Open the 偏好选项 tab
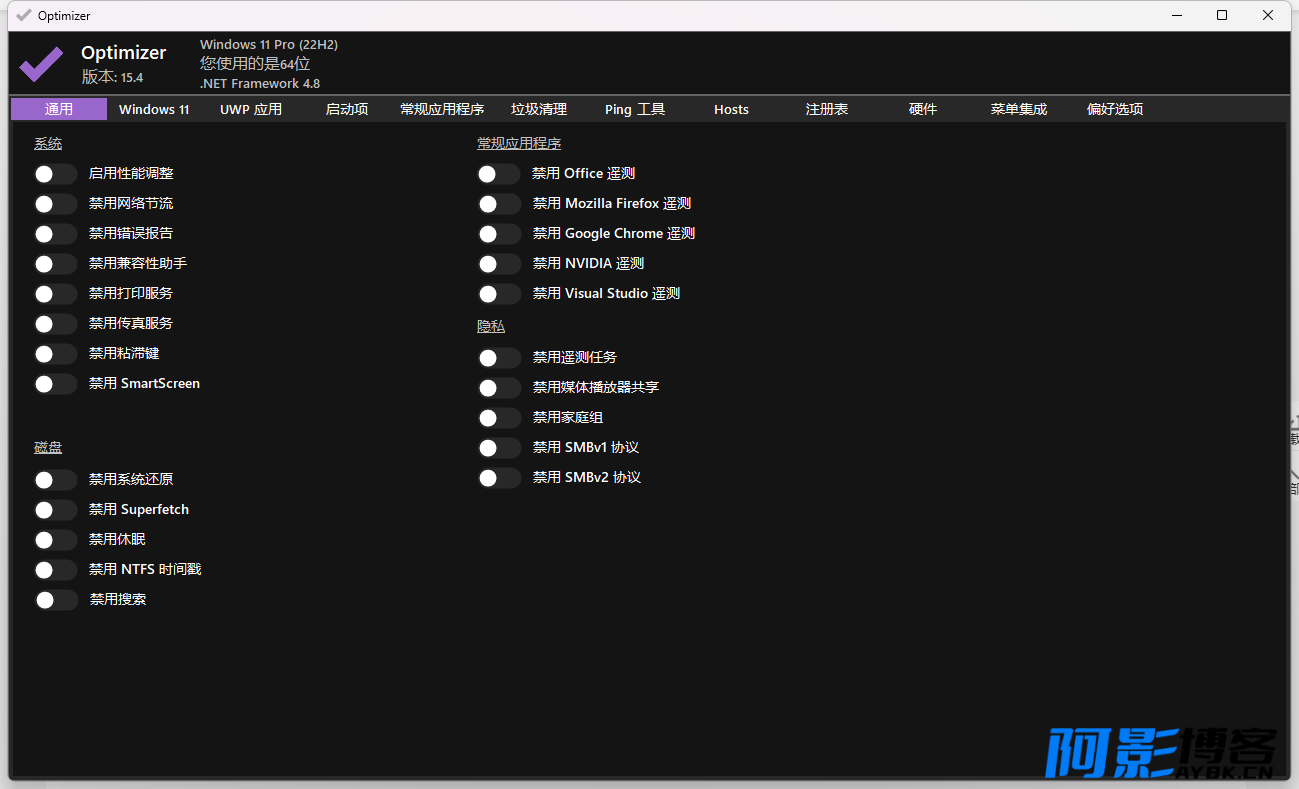Viewport: 1299px width, 789px height. pos(1115,109)
